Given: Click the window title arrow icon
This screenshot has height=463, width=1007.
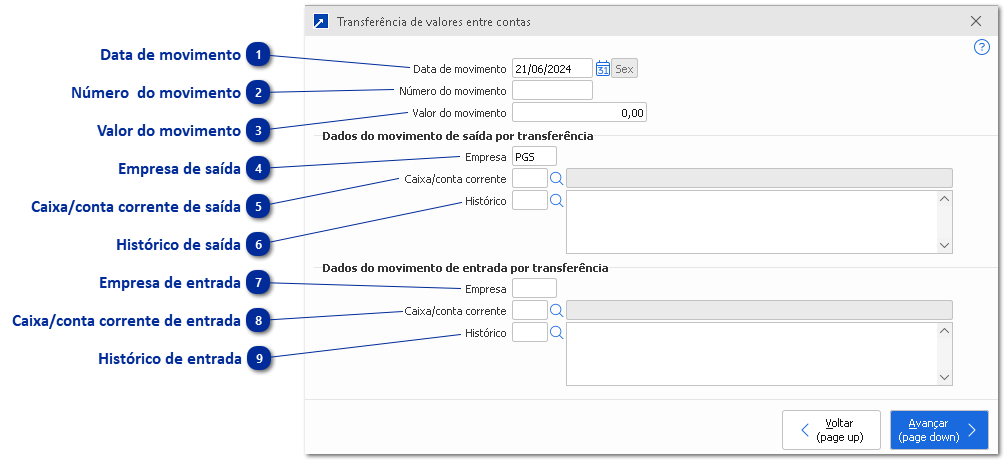Looking at the screenshot, I should [x=321, y=21].
